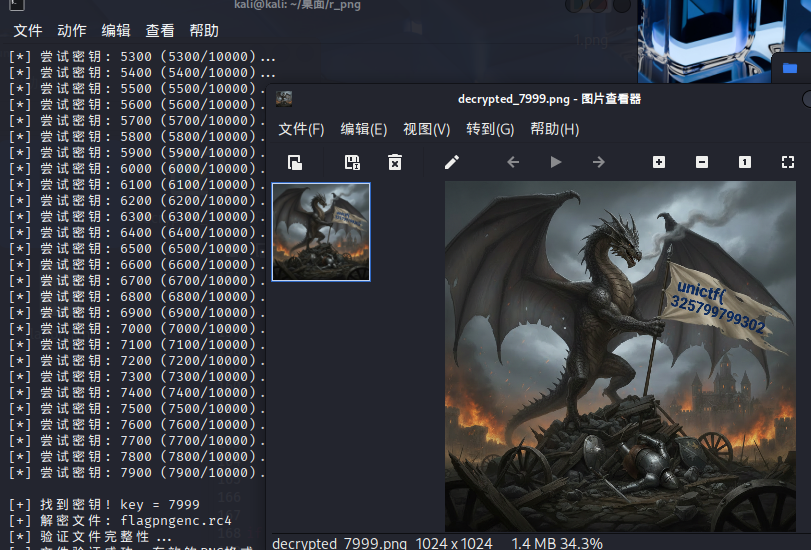Go to next image with right arrow

coord(599,162)
